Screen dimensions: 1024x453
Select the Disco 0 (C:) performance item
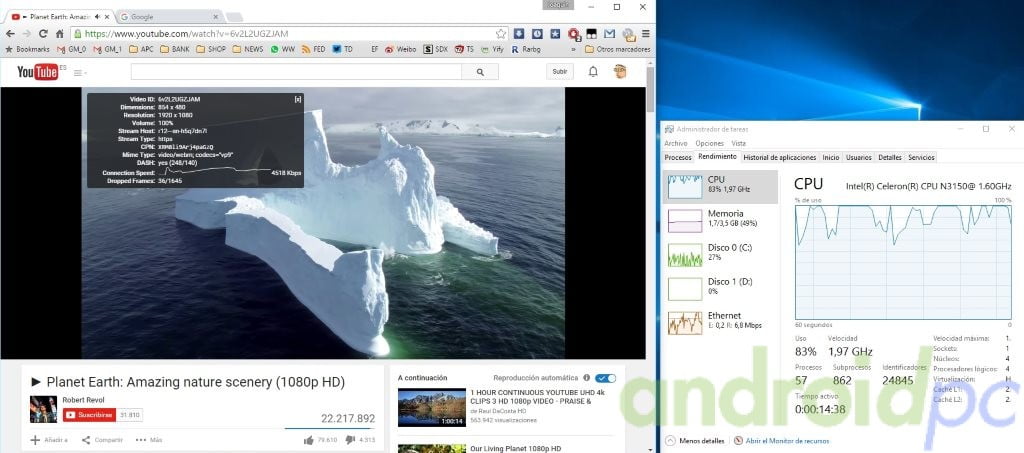tap(720, 255)
